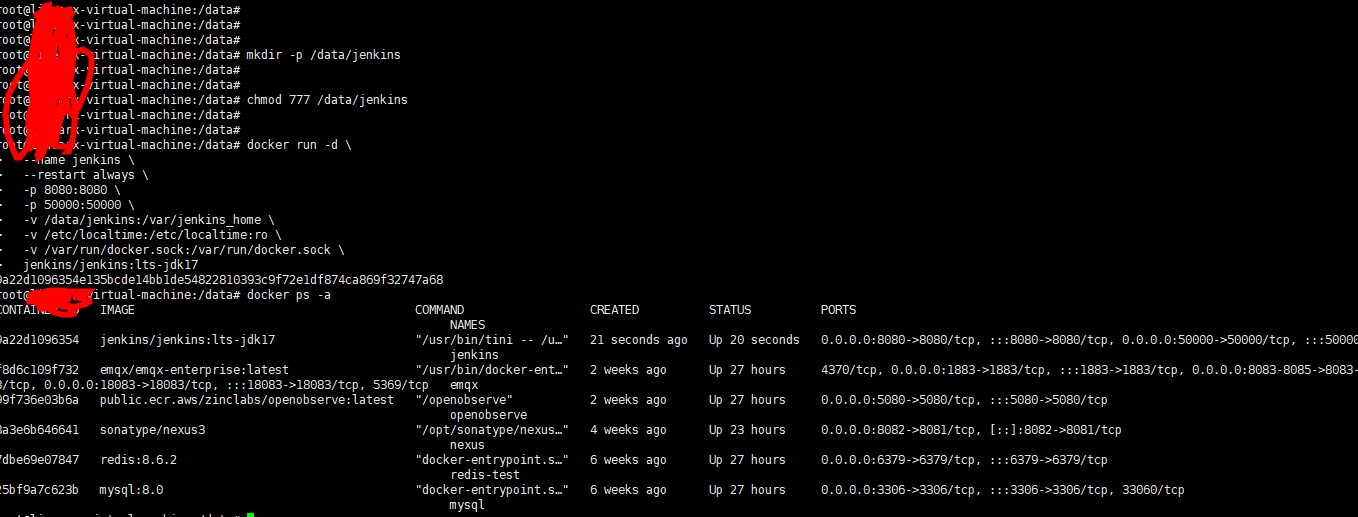
Task: Click the 'docker ps -a' command
Action: 288,295
